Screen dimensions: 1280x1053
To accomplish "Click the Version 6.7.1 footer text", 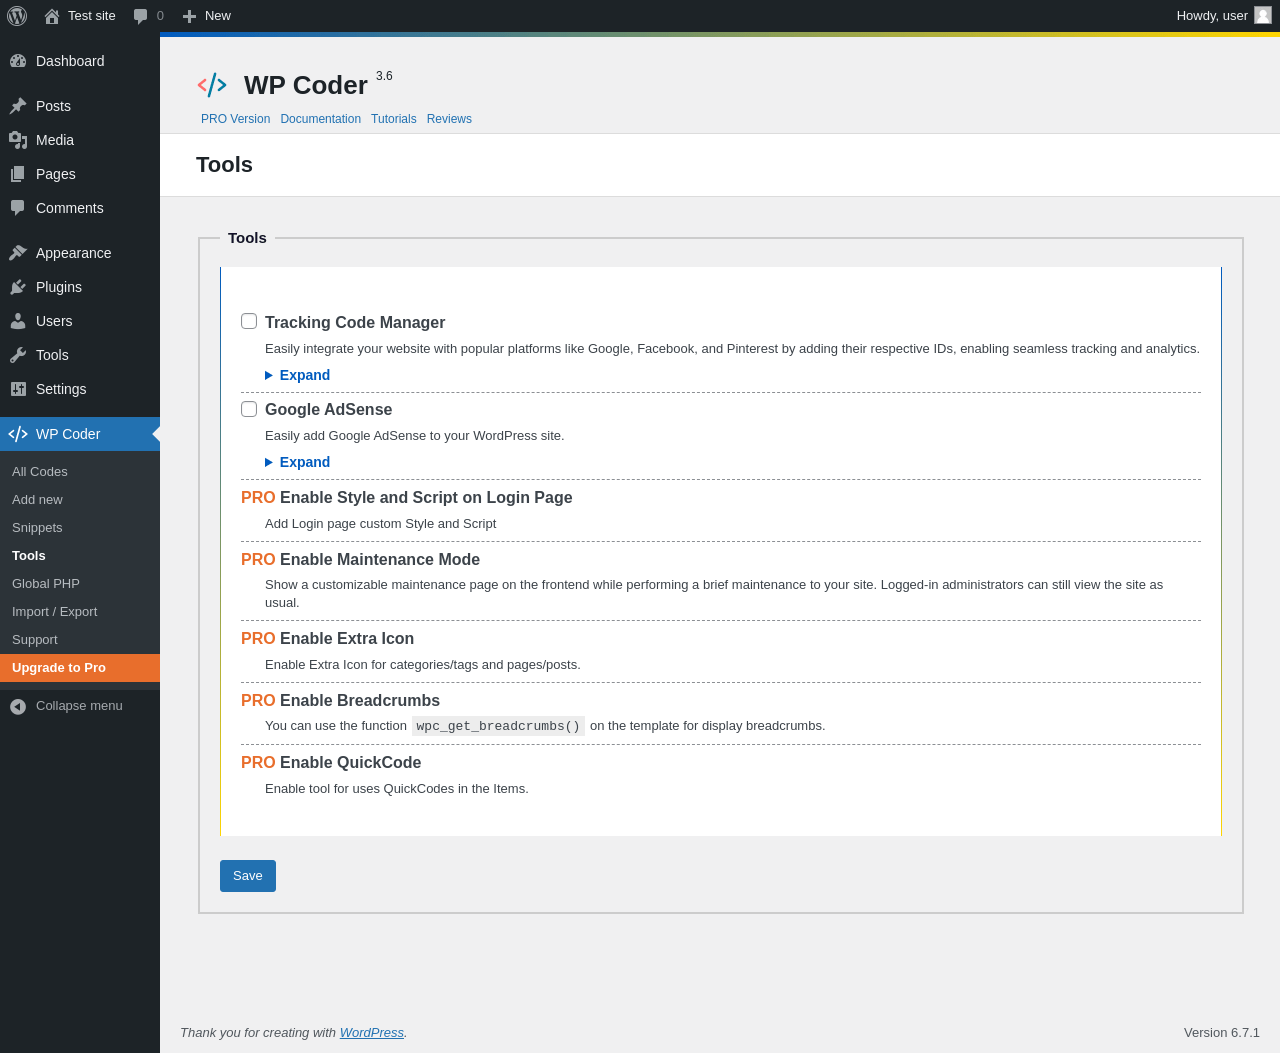I will [1222, 1033].
